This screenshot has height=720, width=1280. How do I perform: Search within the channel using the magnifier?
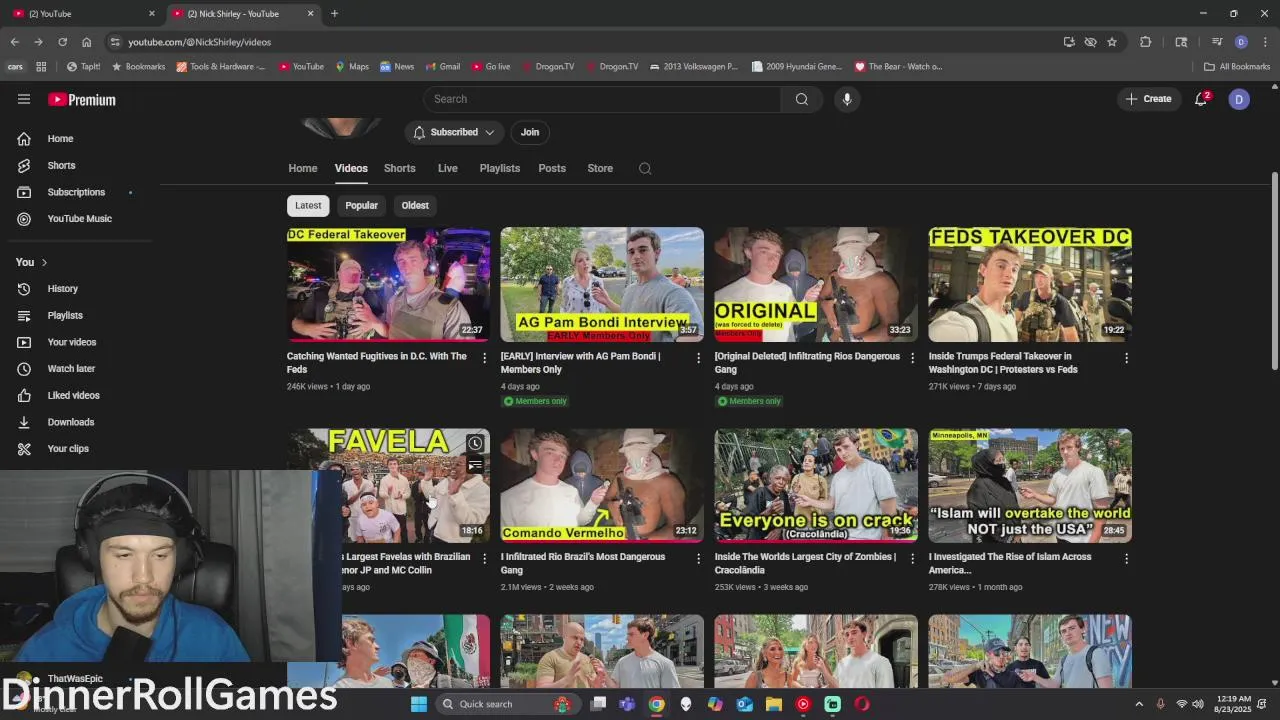pyautogui.click(x=645, y=168)
